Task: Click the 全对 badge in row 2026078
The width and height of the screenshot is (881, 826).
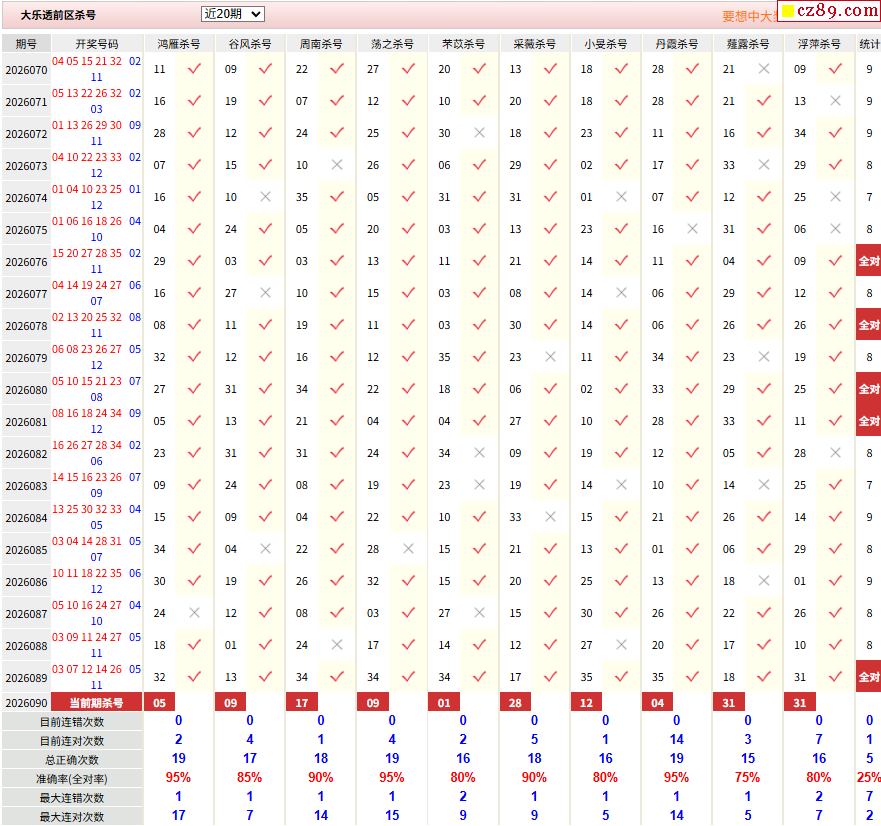Action: point(868,325)
